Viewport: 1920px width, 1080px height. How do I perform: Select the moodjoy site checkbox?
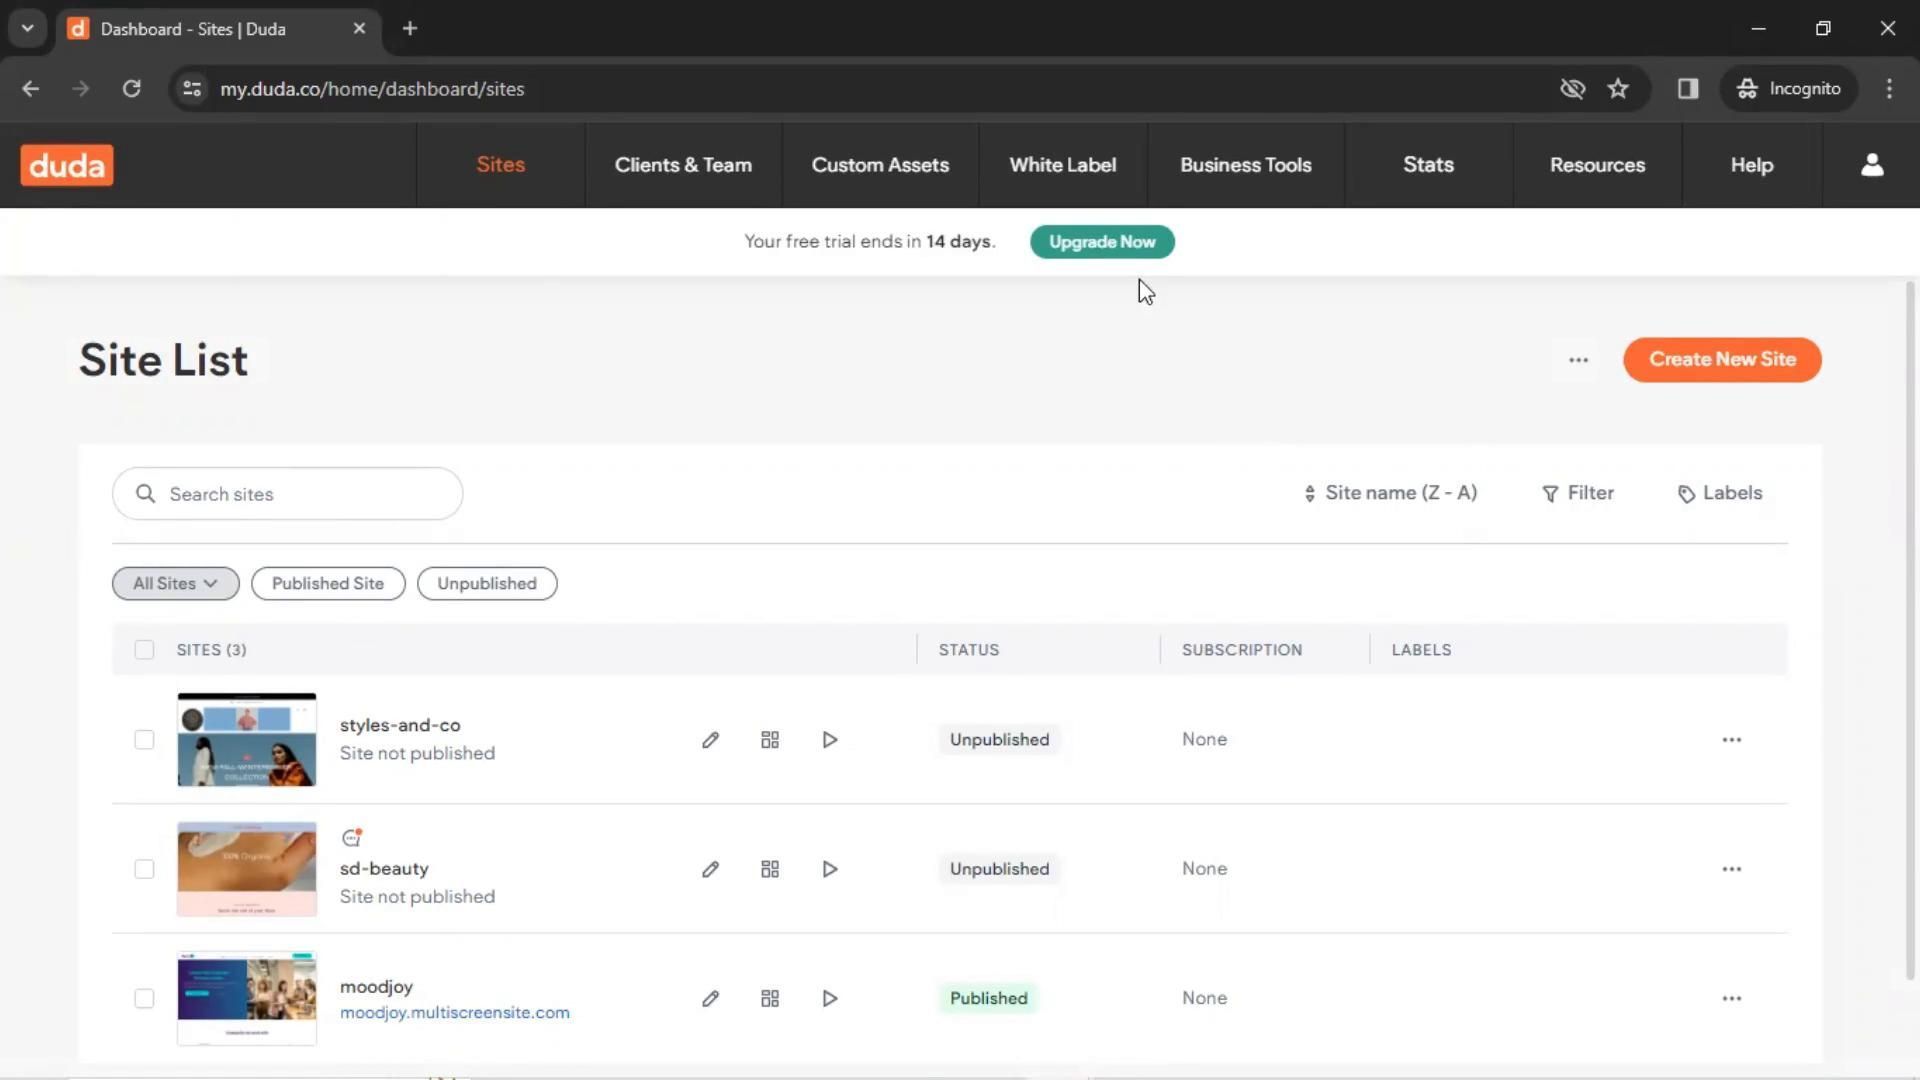click(x=144, y=998)
